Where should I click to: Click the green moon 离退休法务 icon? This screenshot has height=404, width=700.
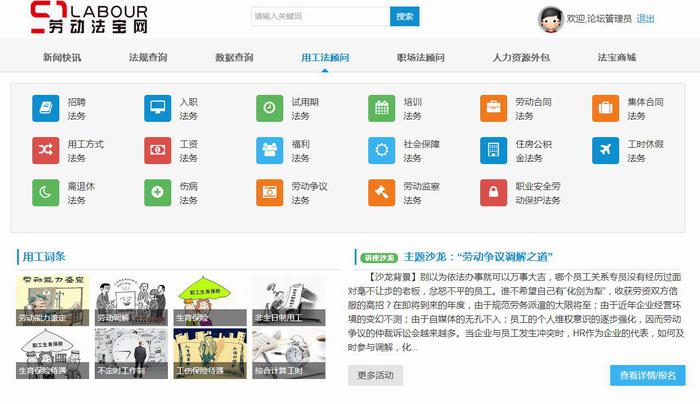46,192
